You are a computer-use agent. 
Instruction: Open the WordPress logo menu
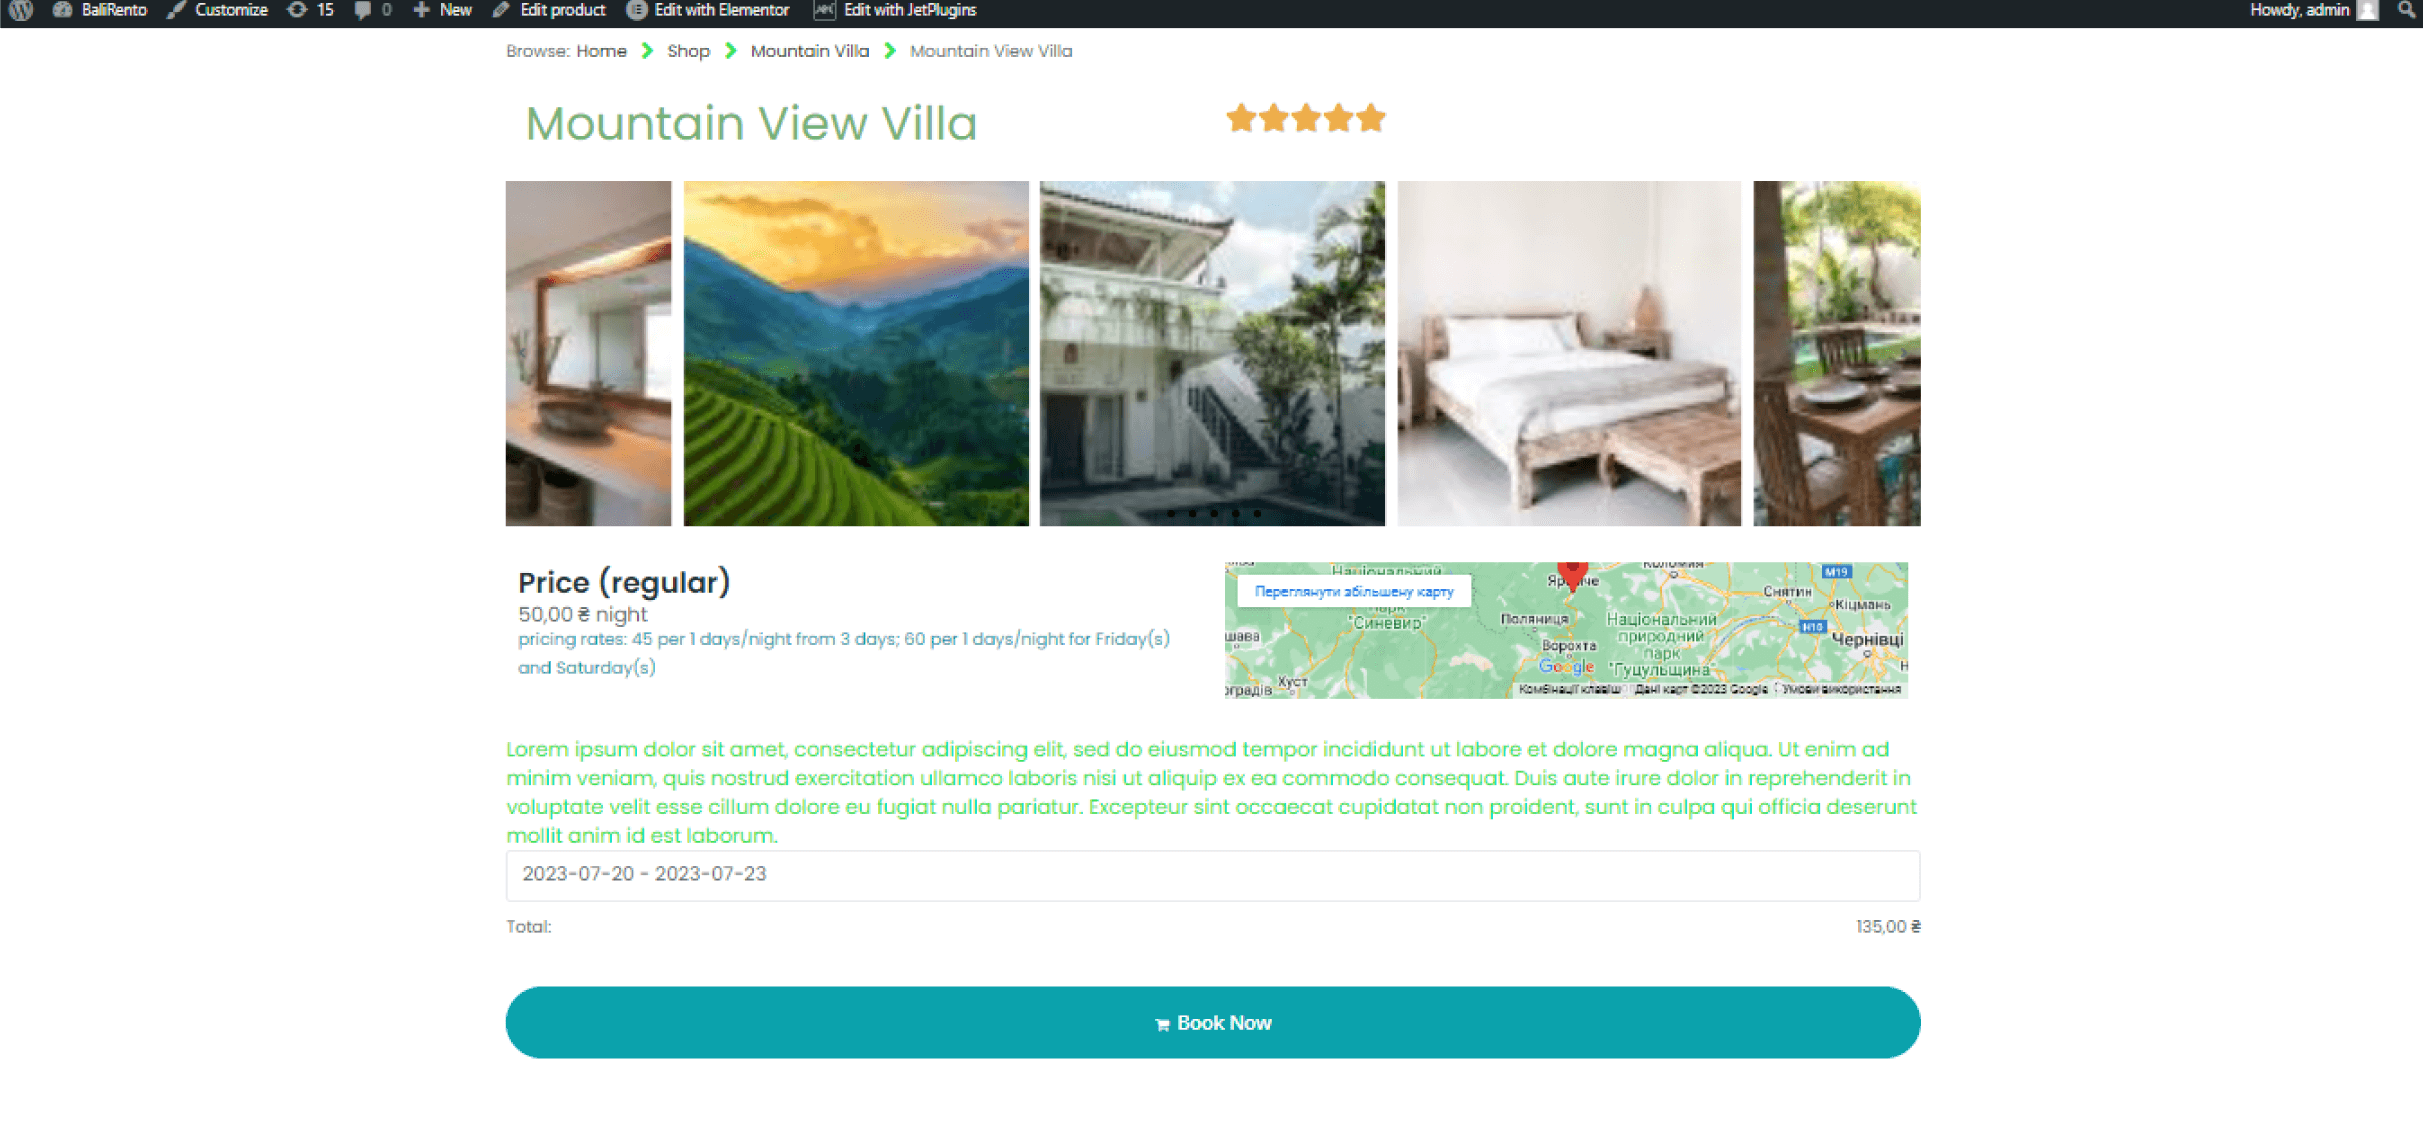point(21,10)
